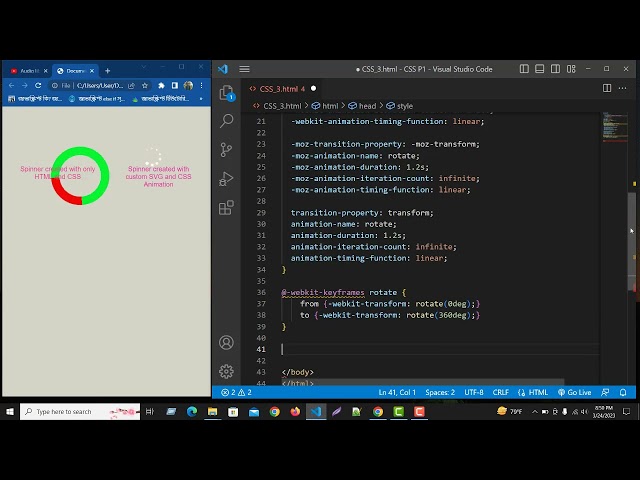Select the end of line sequence CRLF
Screen dimensions: 640x480
click(x=500, y=392)
